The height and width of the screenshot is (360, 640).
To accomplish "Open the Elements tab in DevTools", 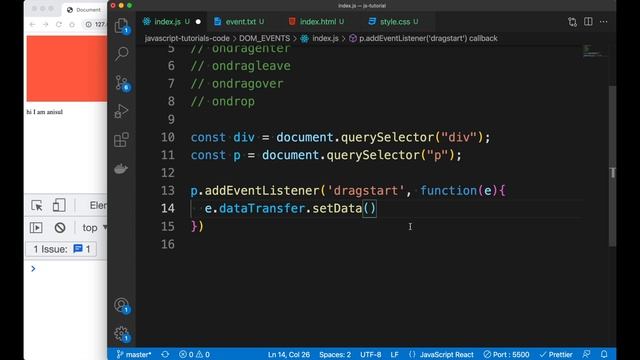I will [98, 205].
